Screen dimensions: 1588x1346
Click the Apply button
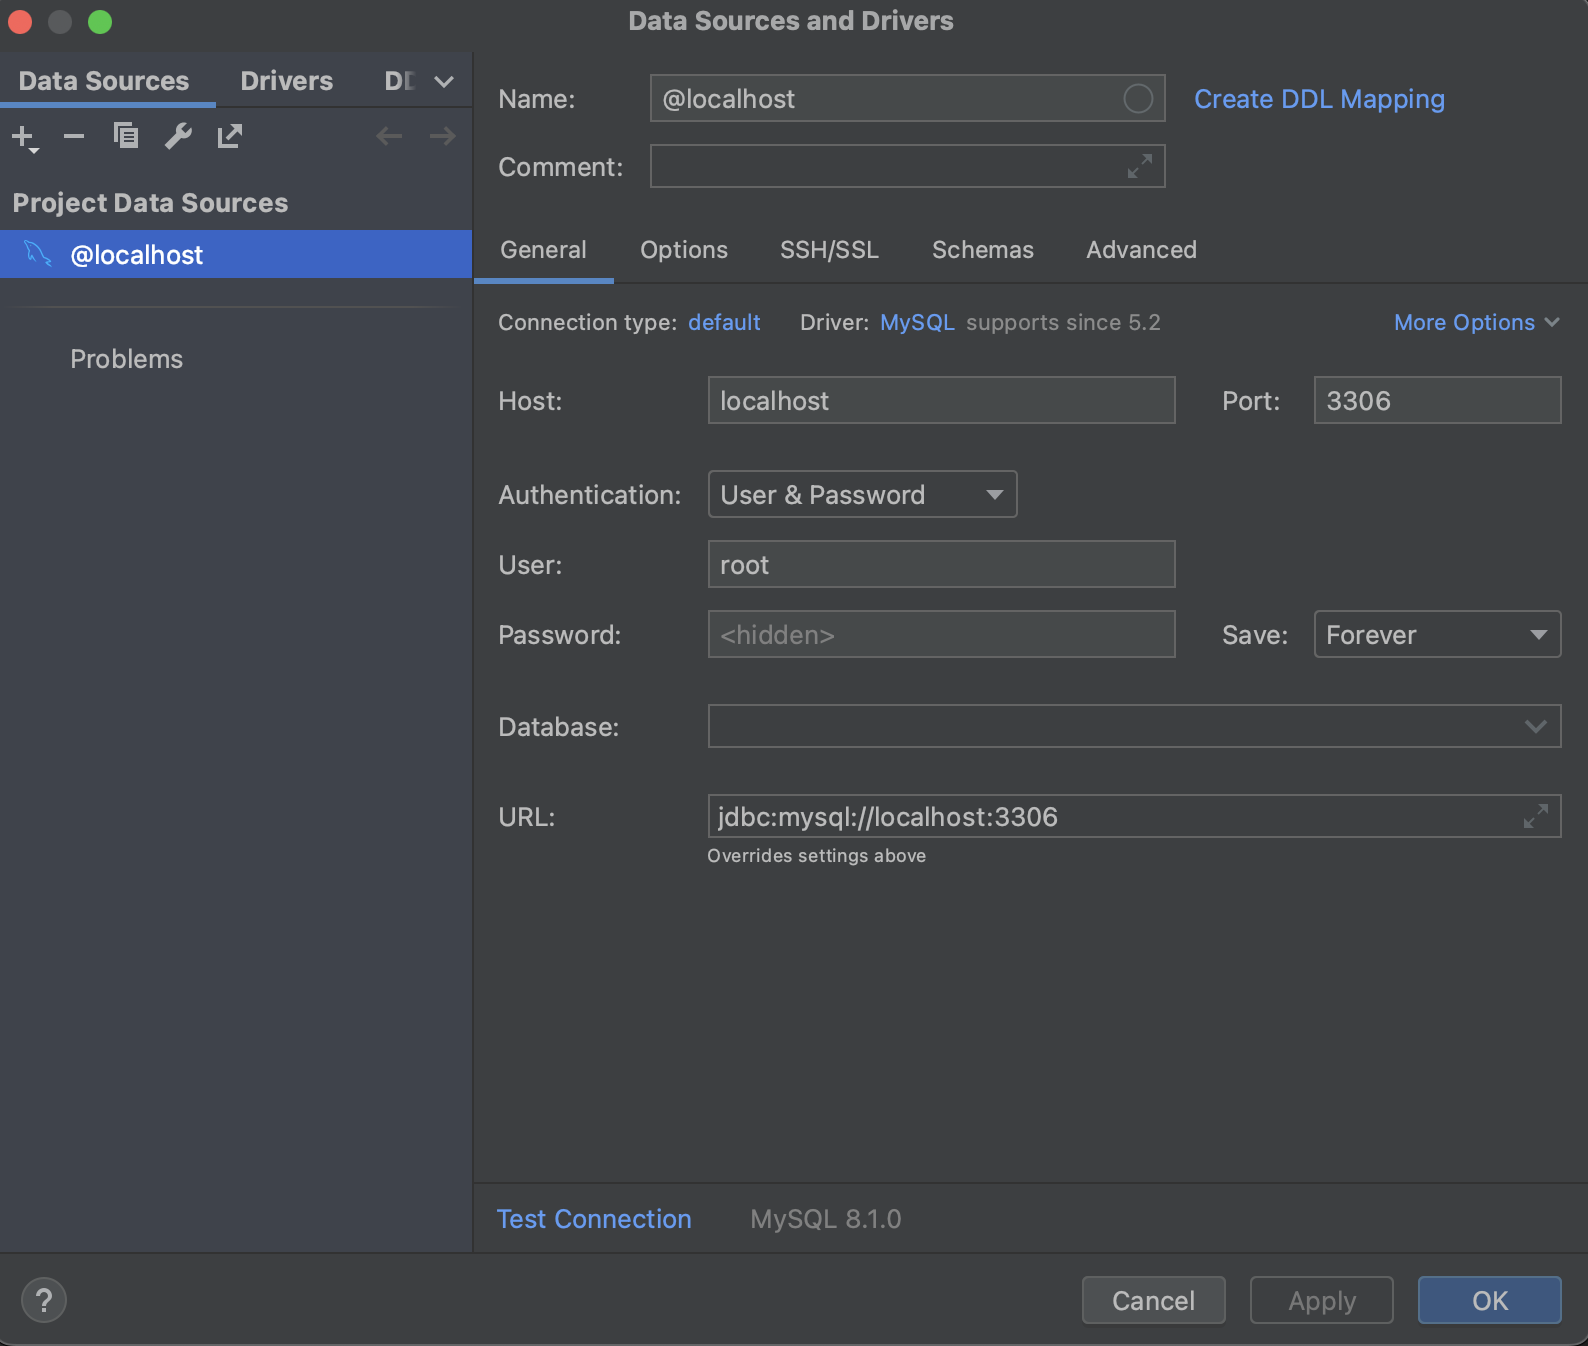coord(1321,1300)
